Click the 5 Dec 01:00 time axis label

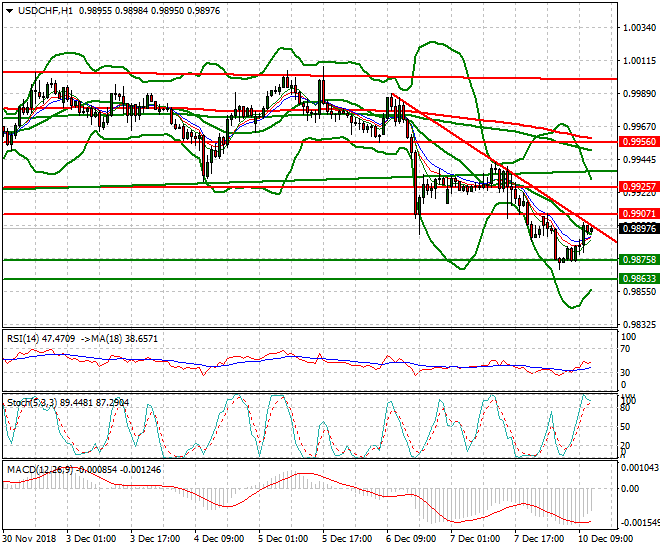[x=283, y=539]
